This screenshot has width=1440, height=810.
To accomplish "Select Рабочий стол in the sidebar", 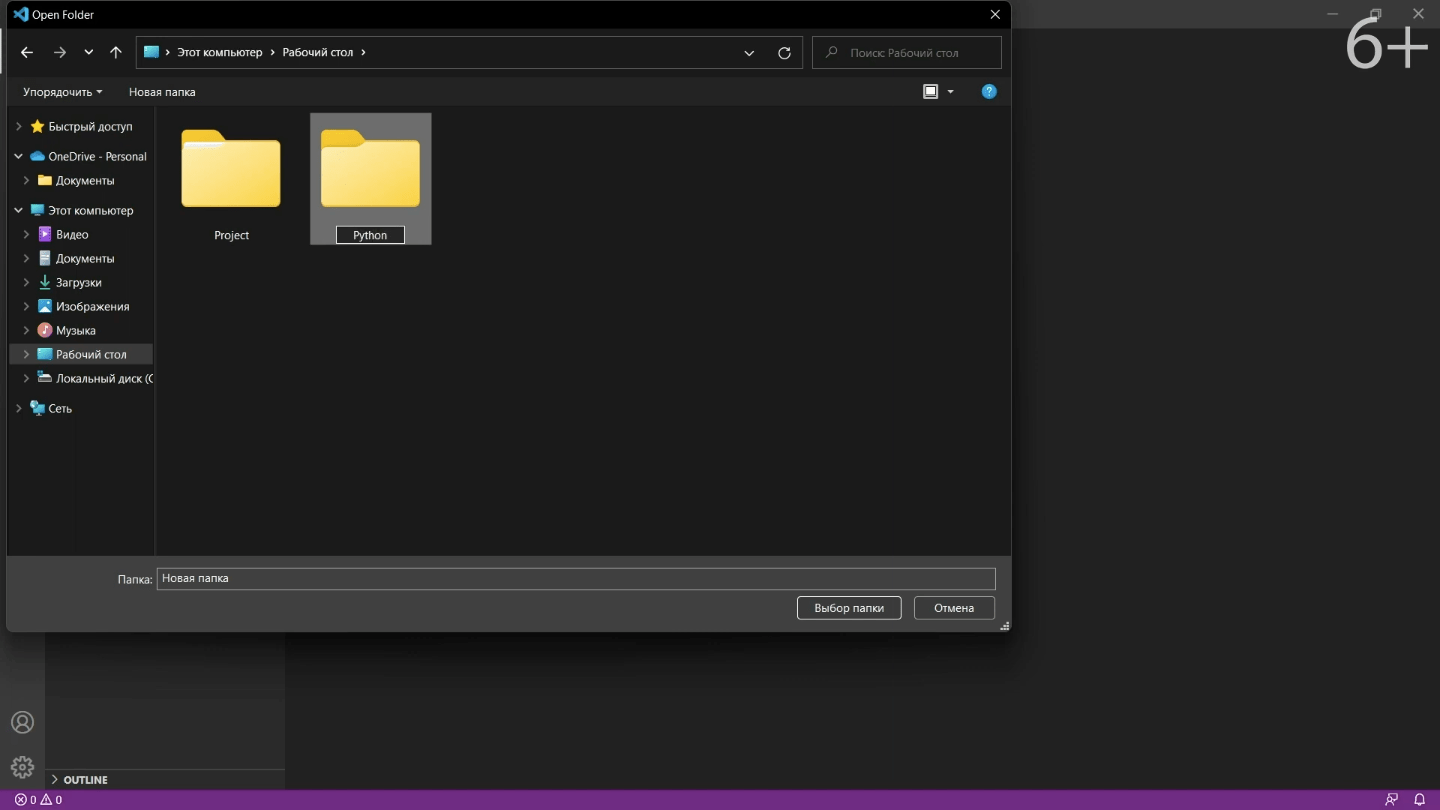I will 91,355.
